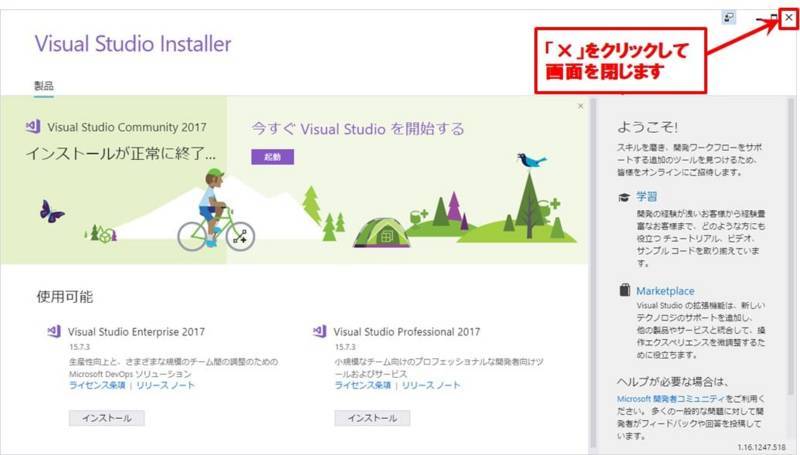Click the shopping bag icon beside Marketplace
Viewport: 800px width, 455px height.
624,290
